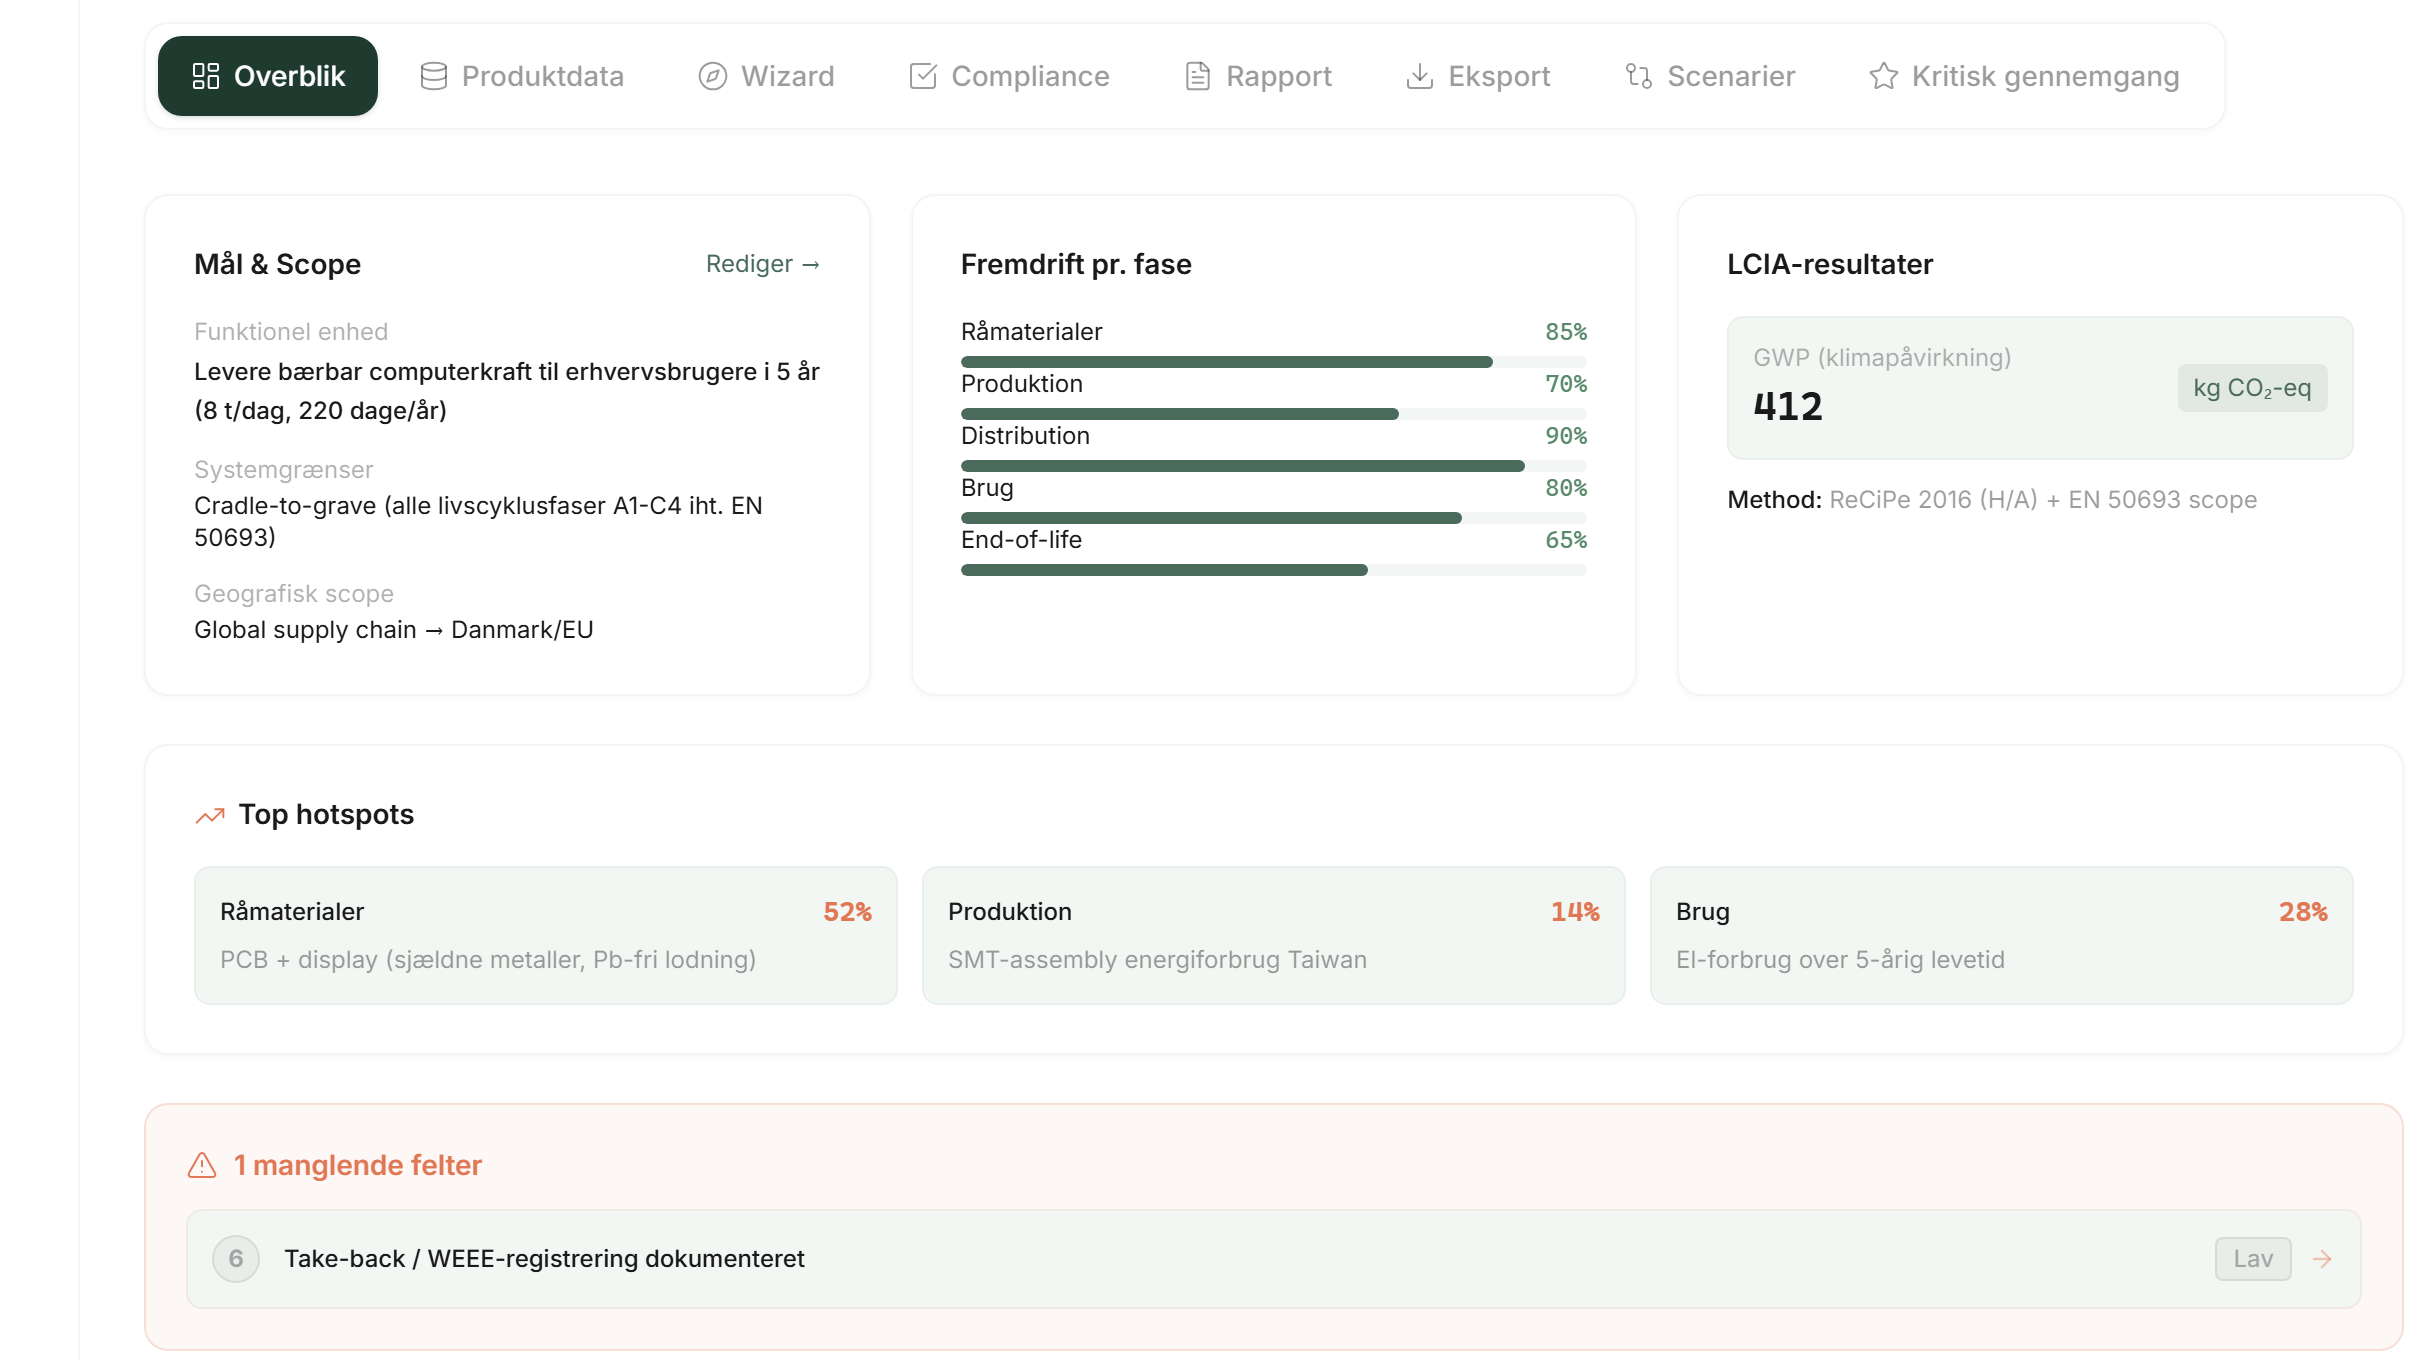Click the Eksport tab label

(x=1499, y=76)
